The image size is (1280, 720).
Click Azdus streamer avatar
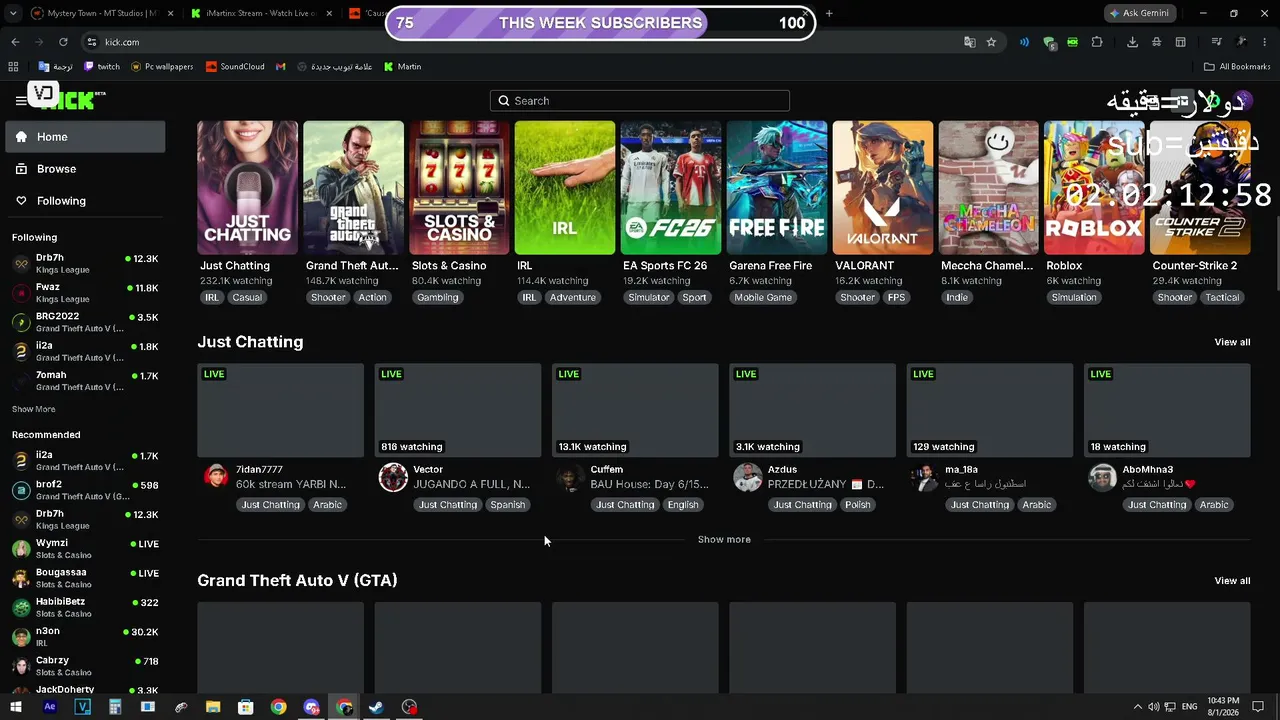coord(747,478)
